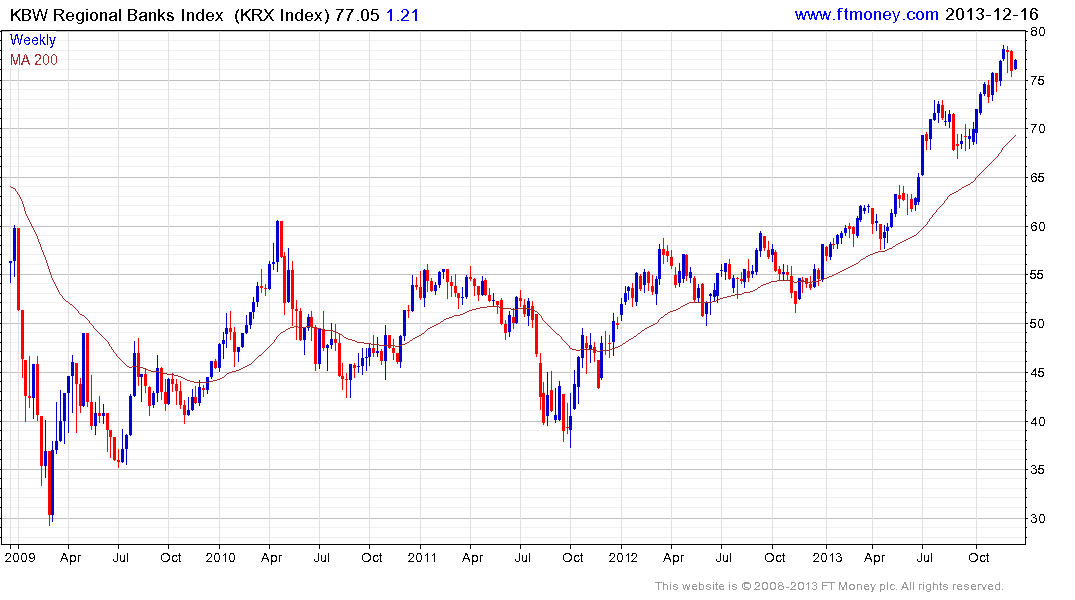Click the change value 1.21
The width and height of the screenshot is (1075, 600).
402,15
